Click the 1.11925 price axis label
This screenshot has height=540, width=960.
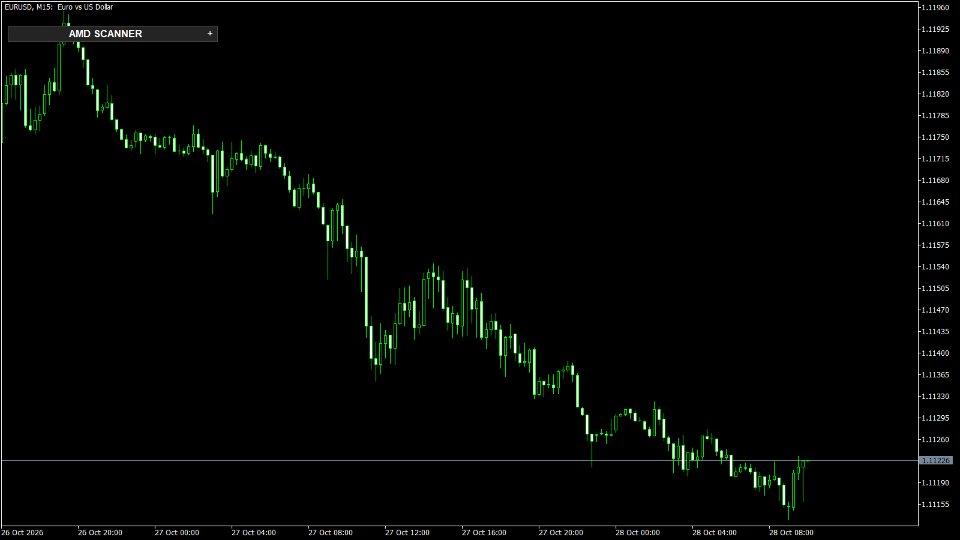935,29
